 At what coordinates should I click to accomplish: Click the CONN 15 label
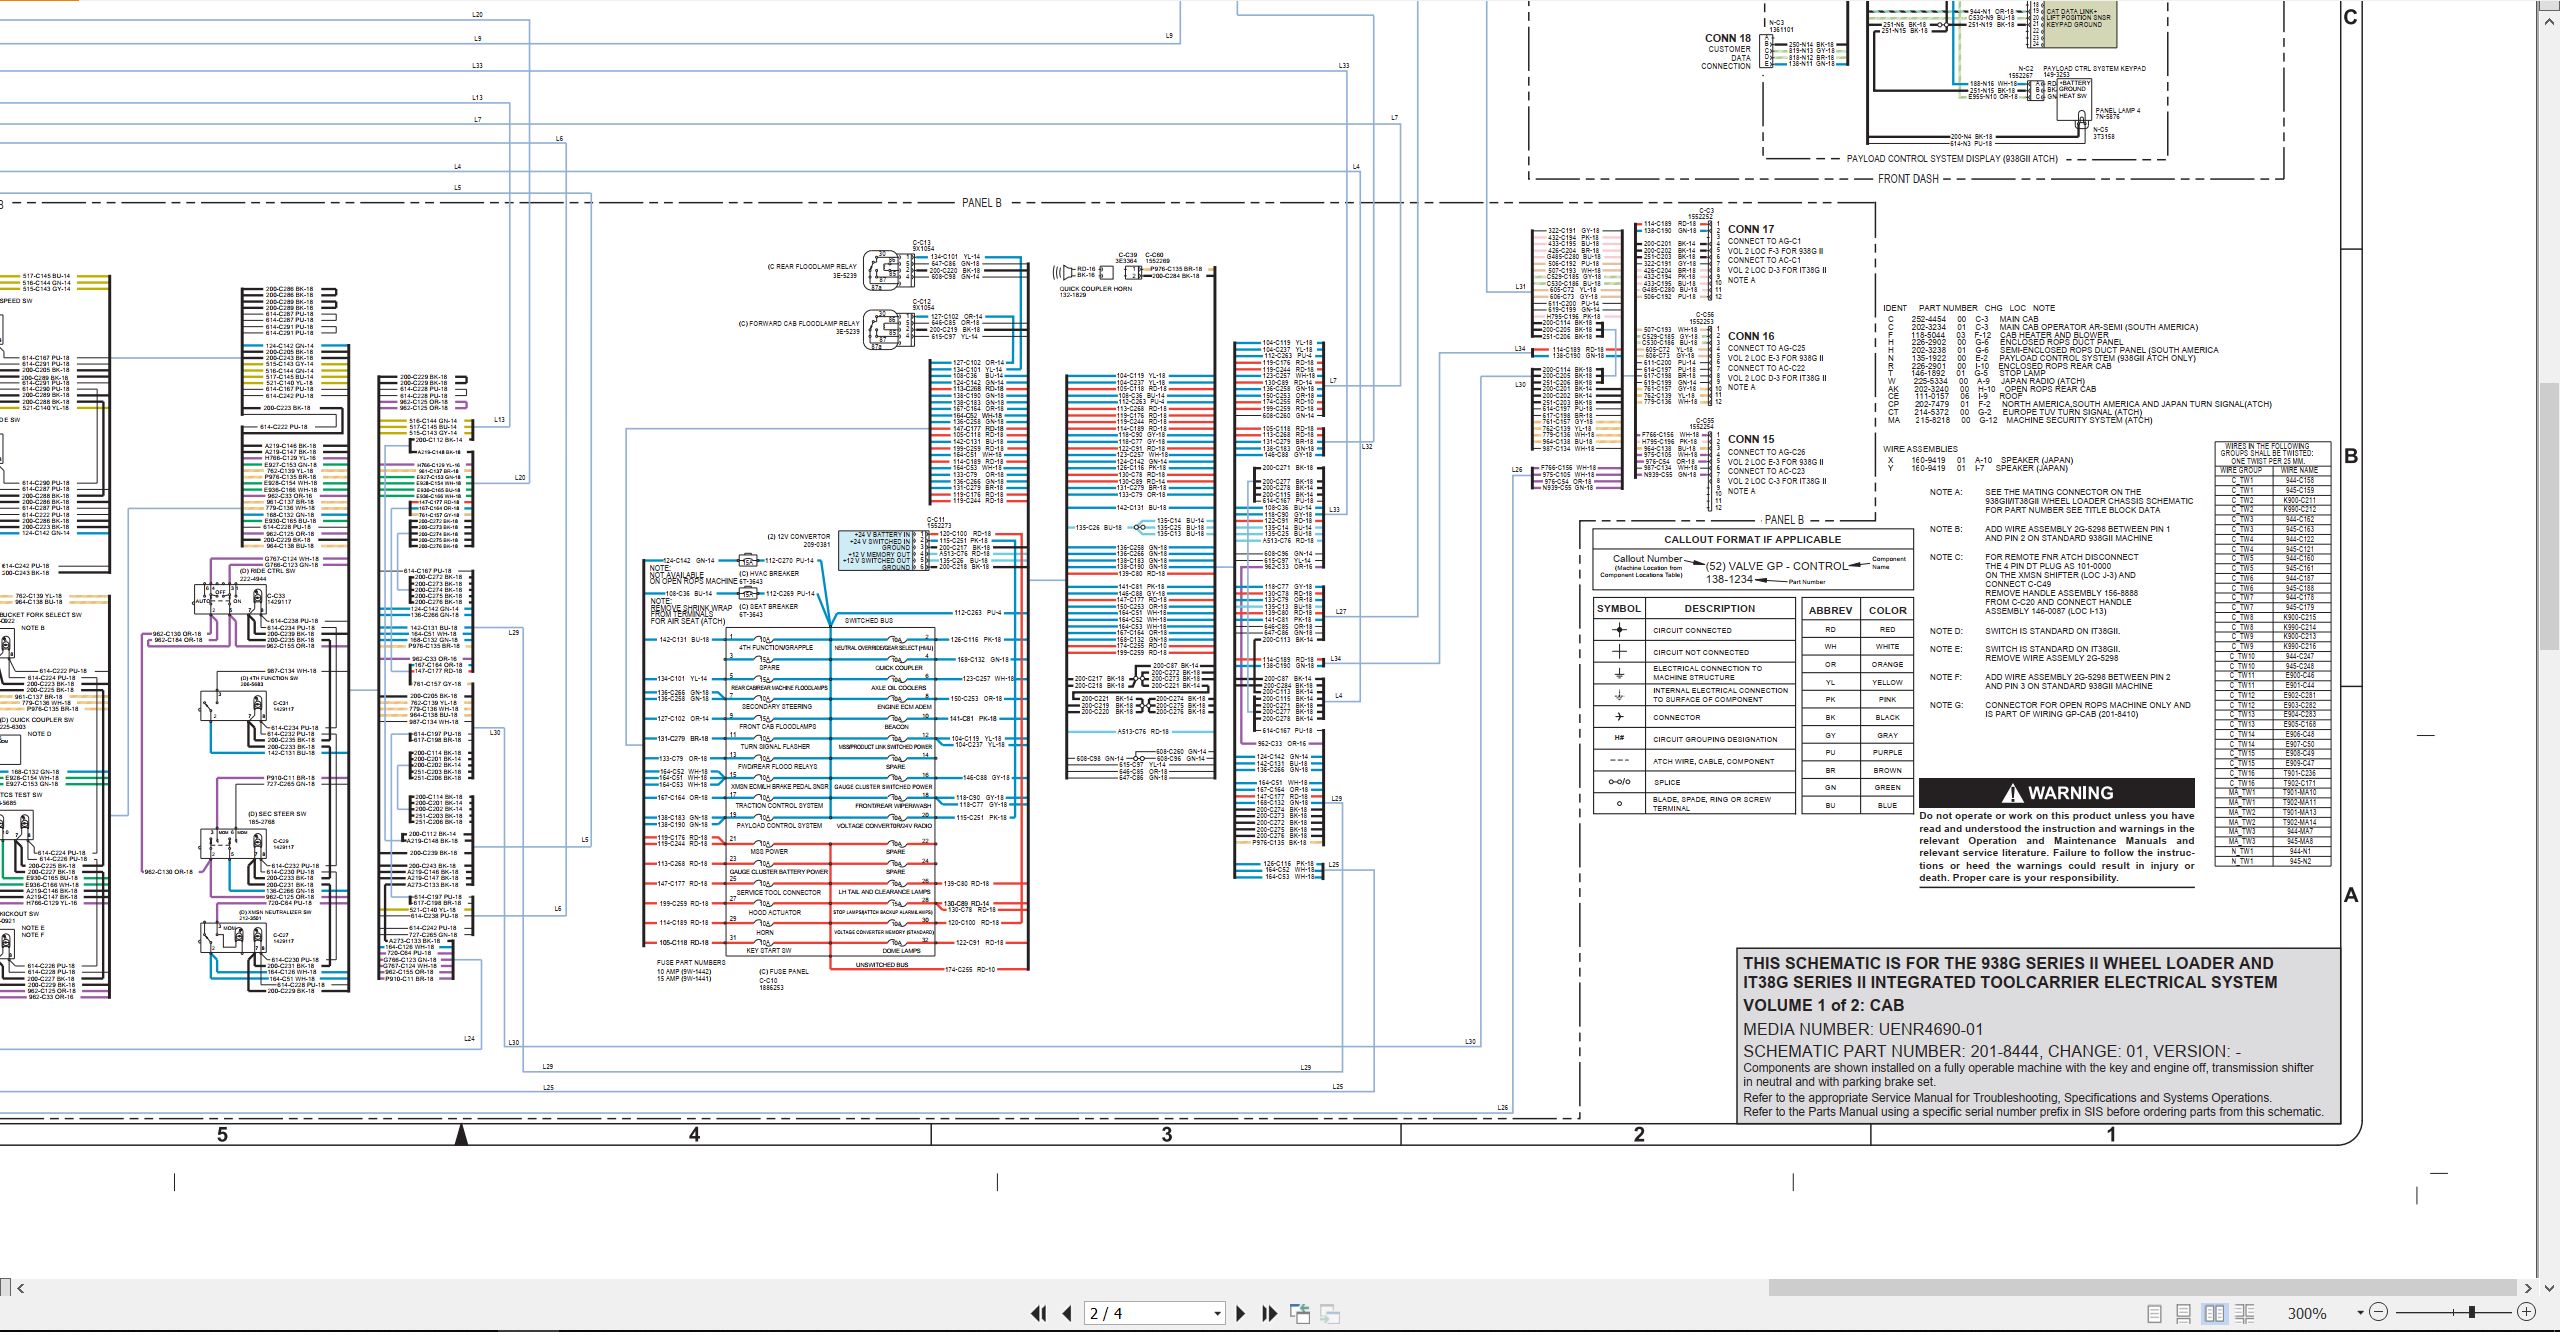click(x=1751, y=439)
